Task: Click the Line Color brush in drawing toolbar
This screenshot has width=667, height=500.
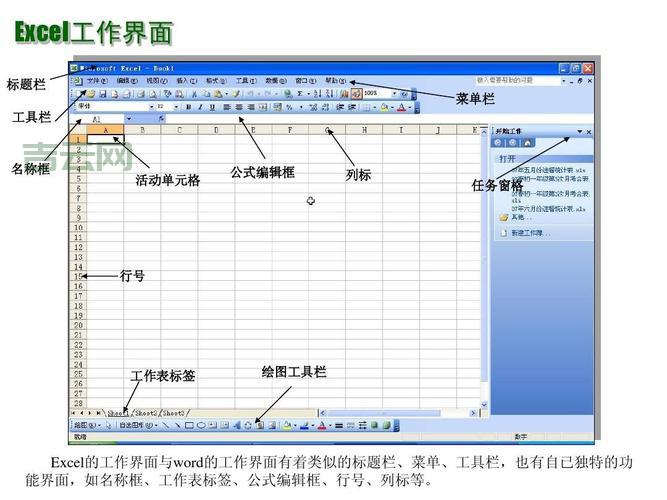Action: coord(305,425)
